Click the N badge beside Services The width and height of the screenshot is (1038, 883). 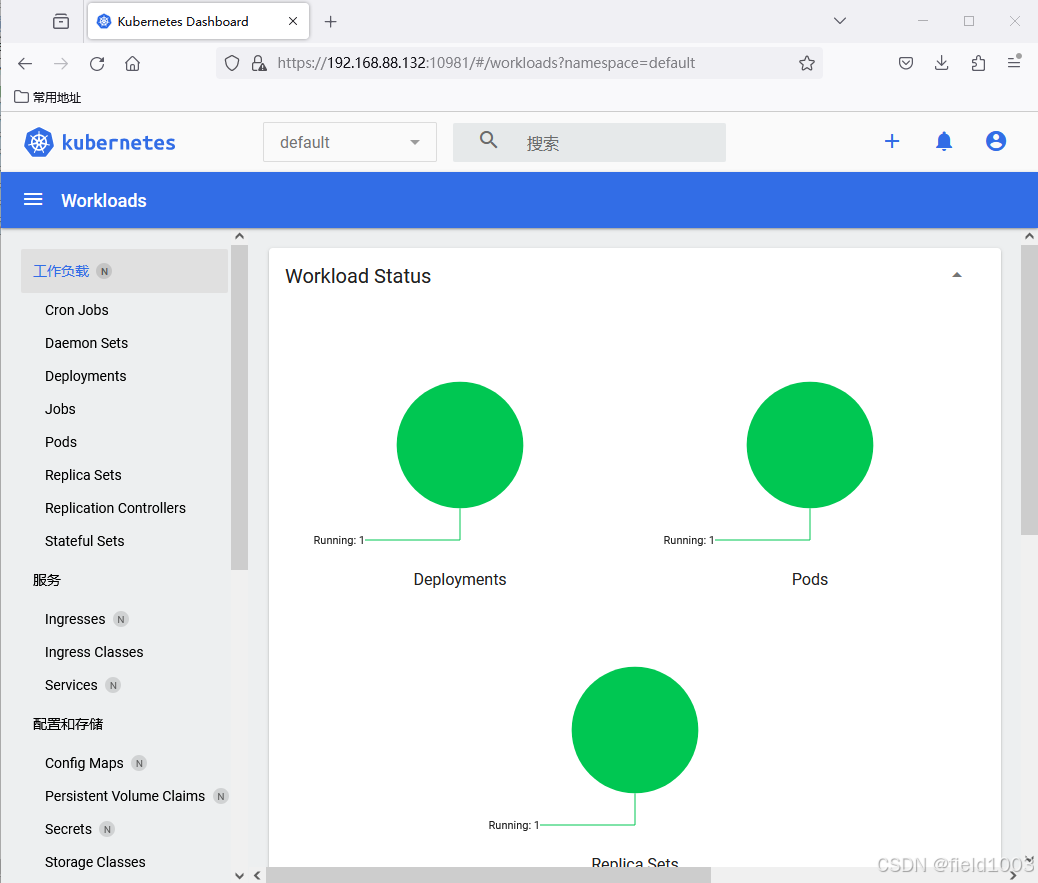[x=113, y=685]
